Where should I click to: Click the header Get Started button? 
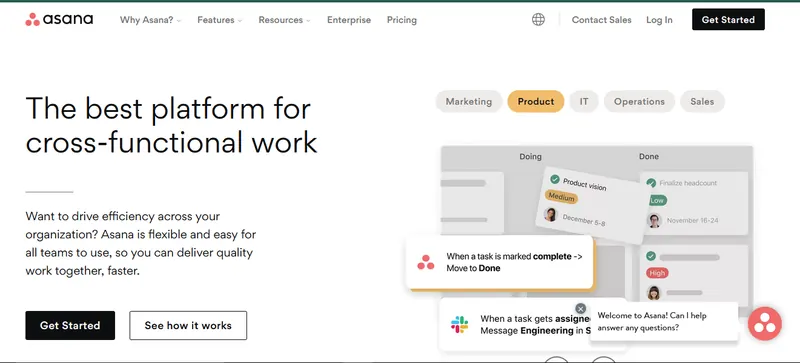(x=728, y=19)
